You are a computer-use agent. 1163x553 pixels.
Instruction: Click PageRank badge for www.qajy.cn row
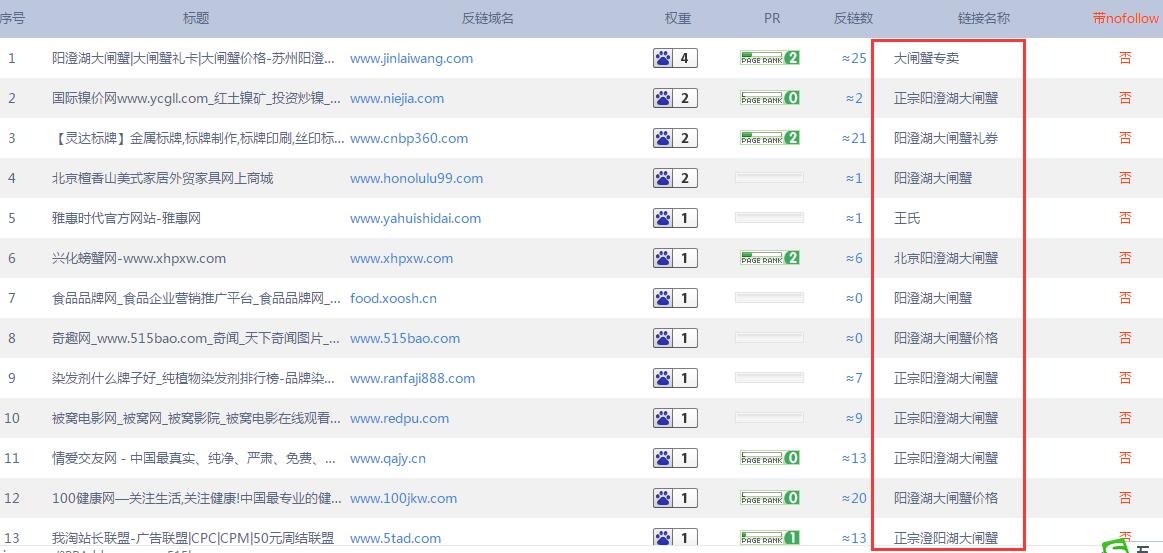click(769, 458)
